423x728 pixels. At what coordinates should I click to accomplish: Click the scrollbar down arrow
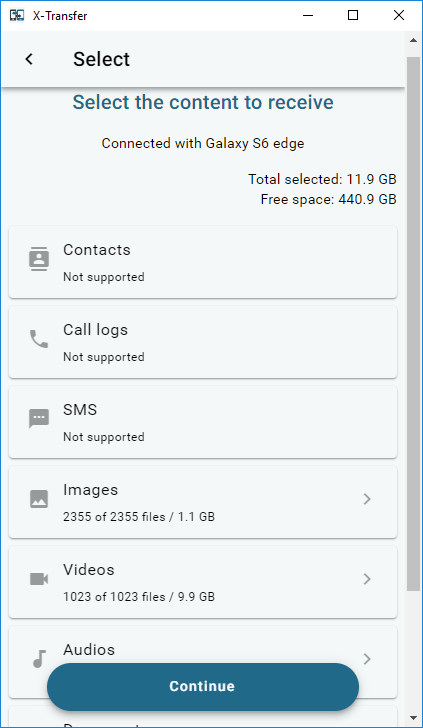413,719
